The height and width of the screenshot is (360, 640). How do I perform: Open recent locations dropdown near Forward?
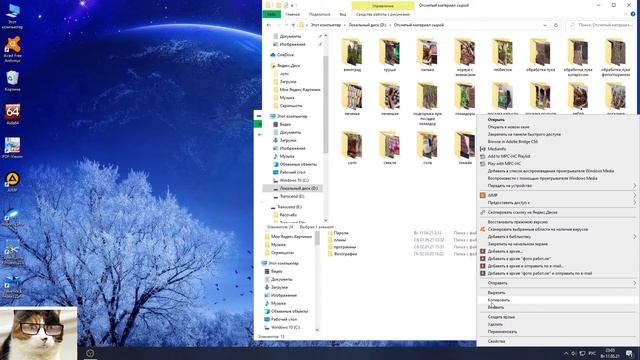[x=286, y=25]
